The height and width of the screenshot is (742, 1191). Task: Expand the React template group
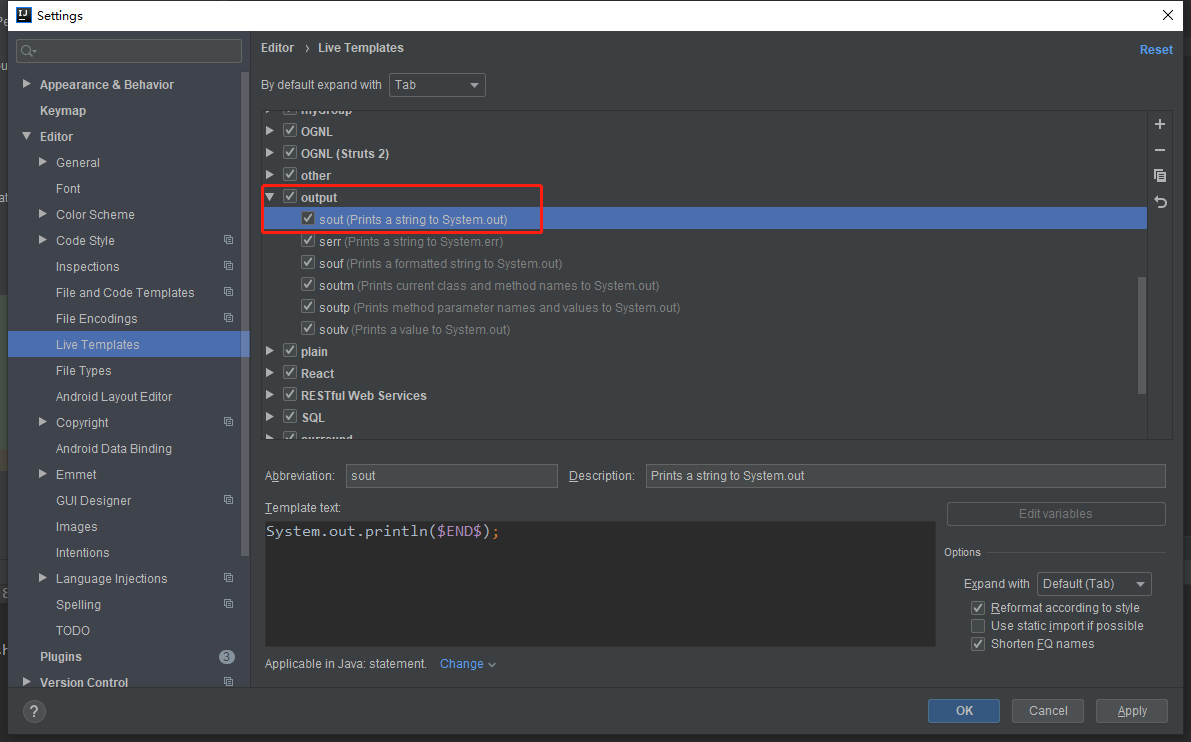[x=270, y=373]
